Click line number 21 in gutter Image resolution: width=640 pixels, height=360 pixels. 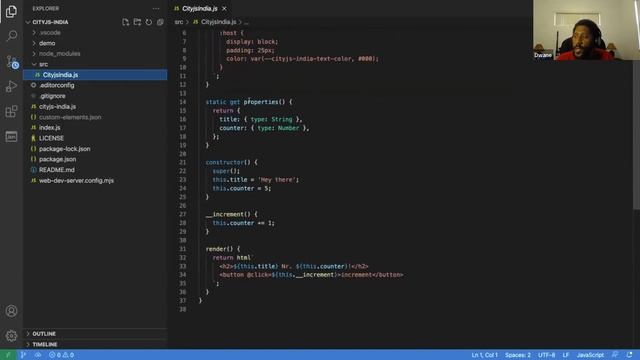(x=182, y=162)
